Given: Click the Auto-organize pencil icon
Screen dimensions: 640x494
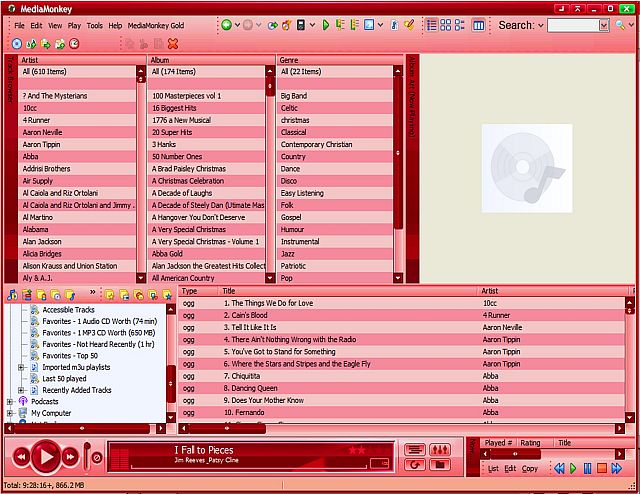Looking at the screenshot, I should click(x=409, y=25).
